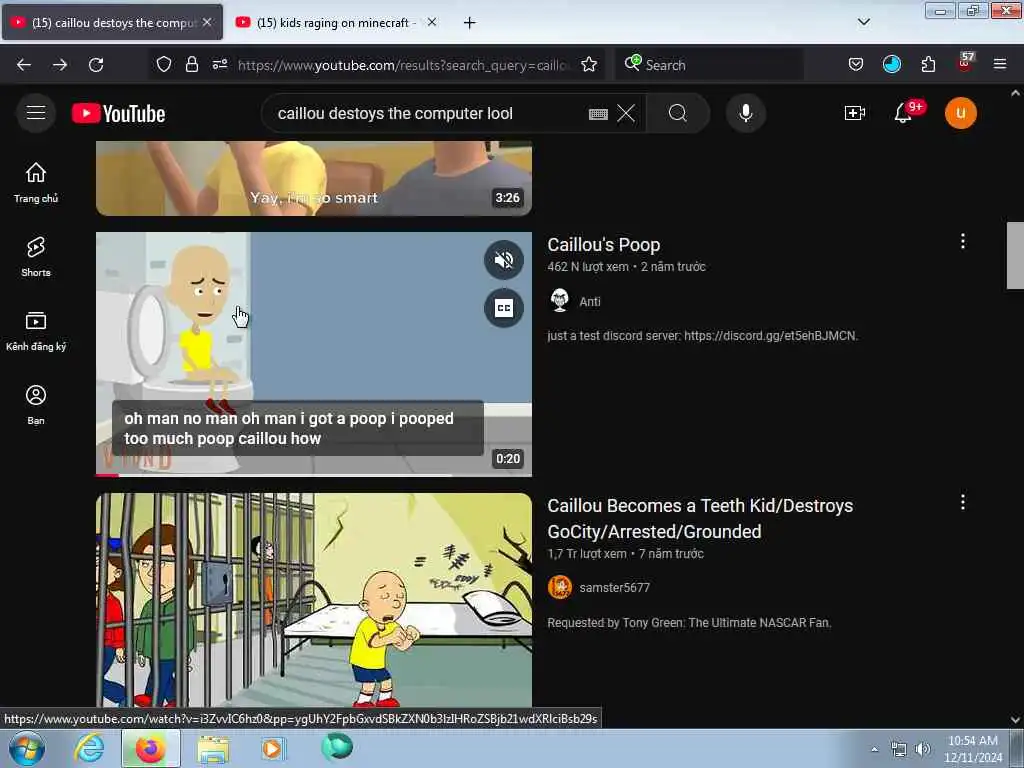The width and height of the screenshot is (1024, 768).
Task: Open Shorts in the sidebar
Action: click(x=36, y=257)
